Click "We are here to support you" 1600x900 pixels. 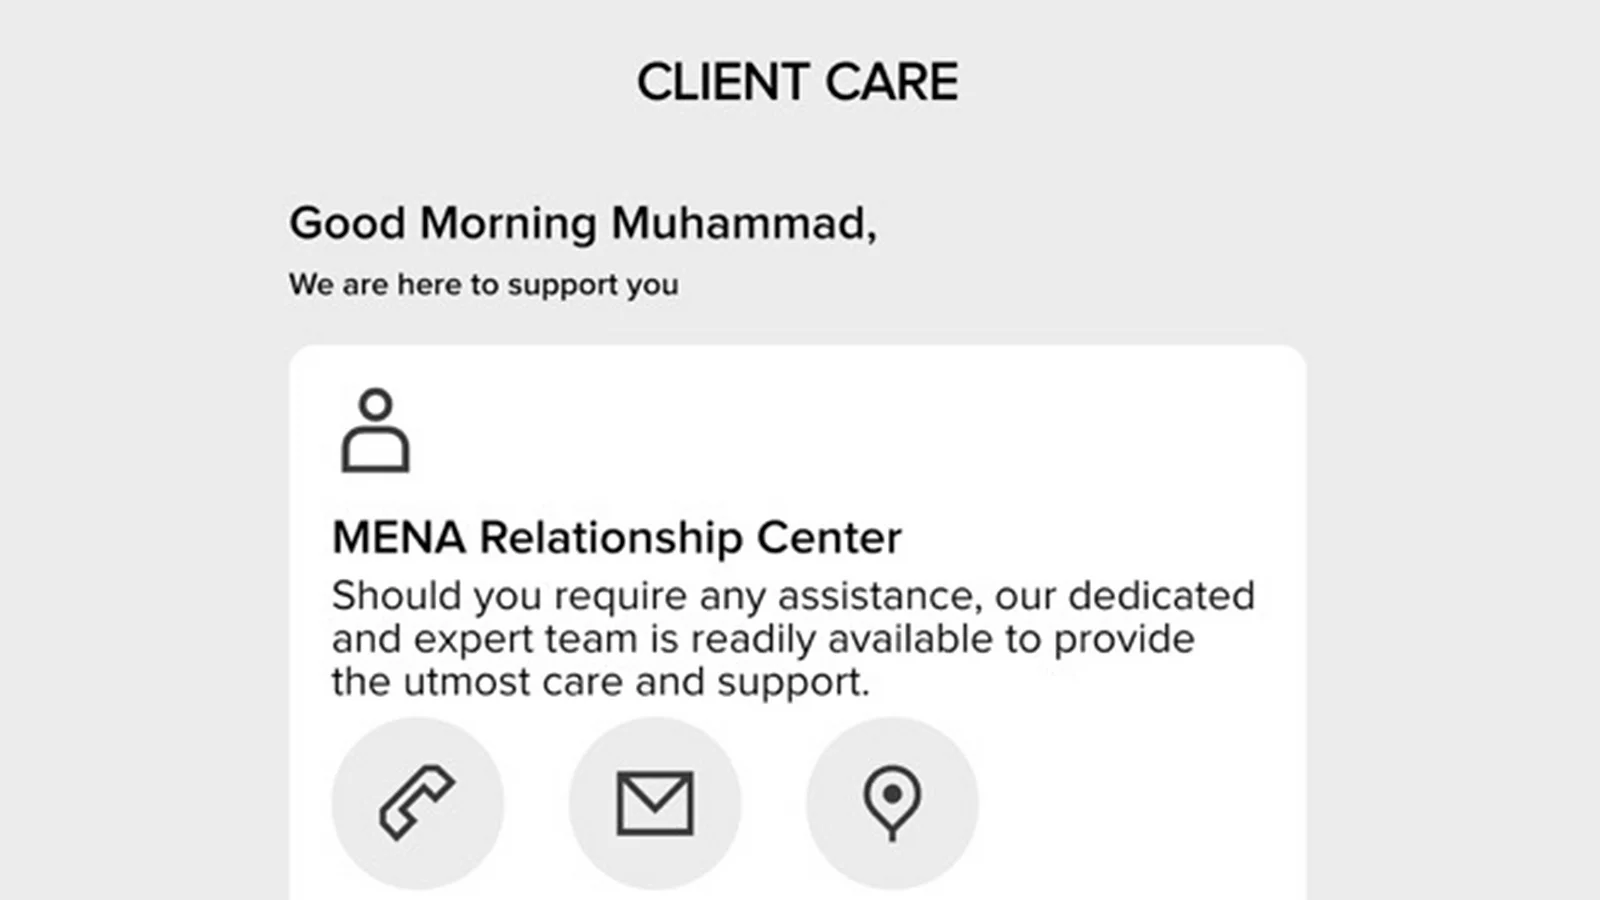coord(483,285)
